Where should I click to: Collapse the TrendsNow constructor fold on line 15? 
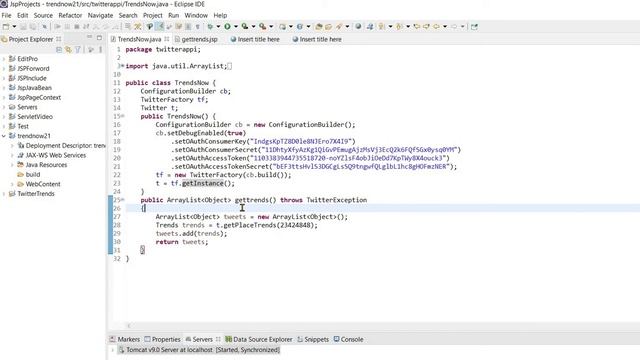[x=122, y=116]
